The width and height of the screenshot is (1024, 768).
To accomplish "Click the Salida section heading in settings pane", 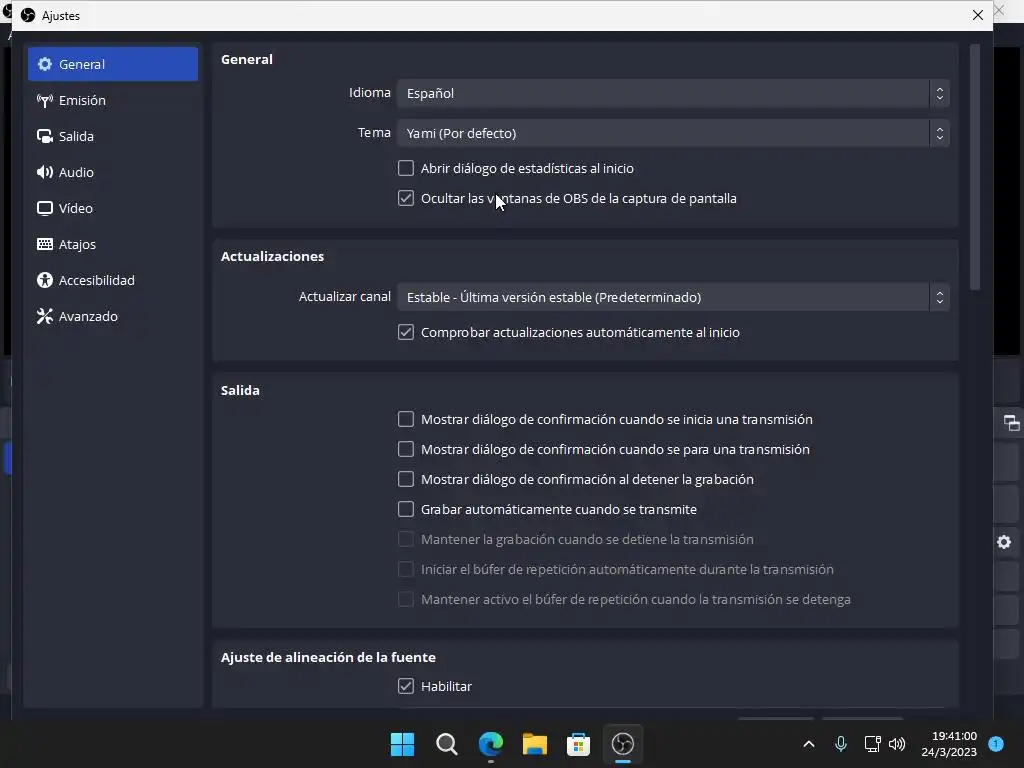I will [x=240, y=390].
